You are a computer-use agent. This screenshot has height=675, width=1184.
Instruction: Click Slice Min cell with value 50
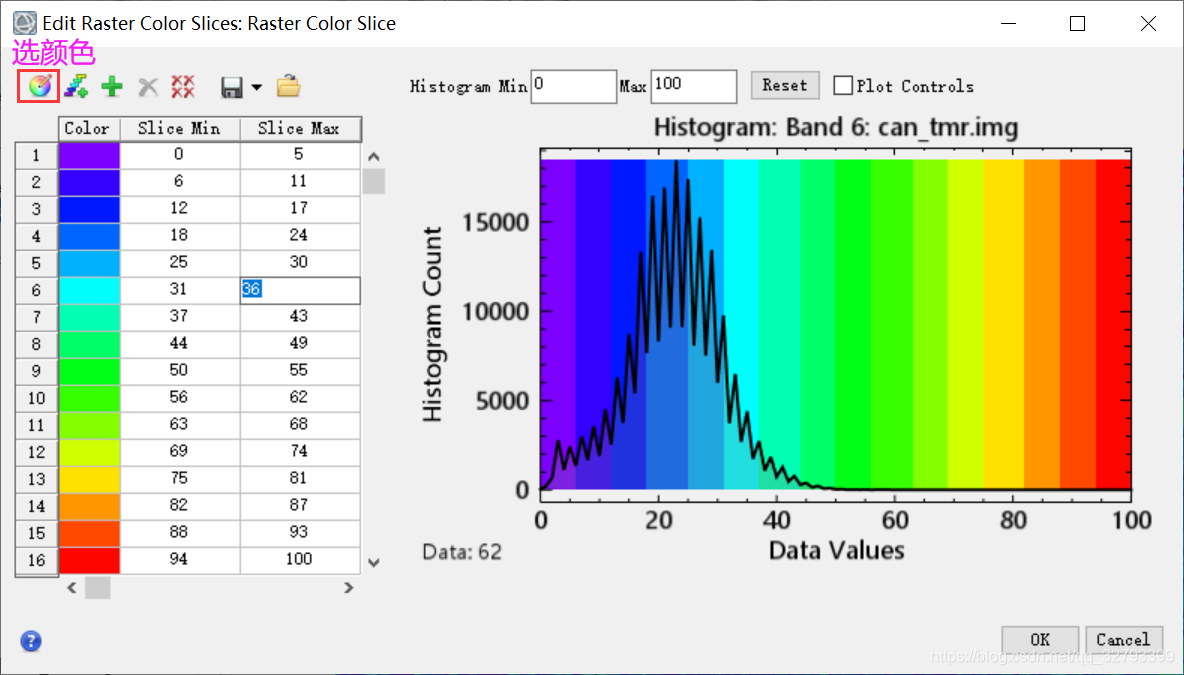point(180,371)
